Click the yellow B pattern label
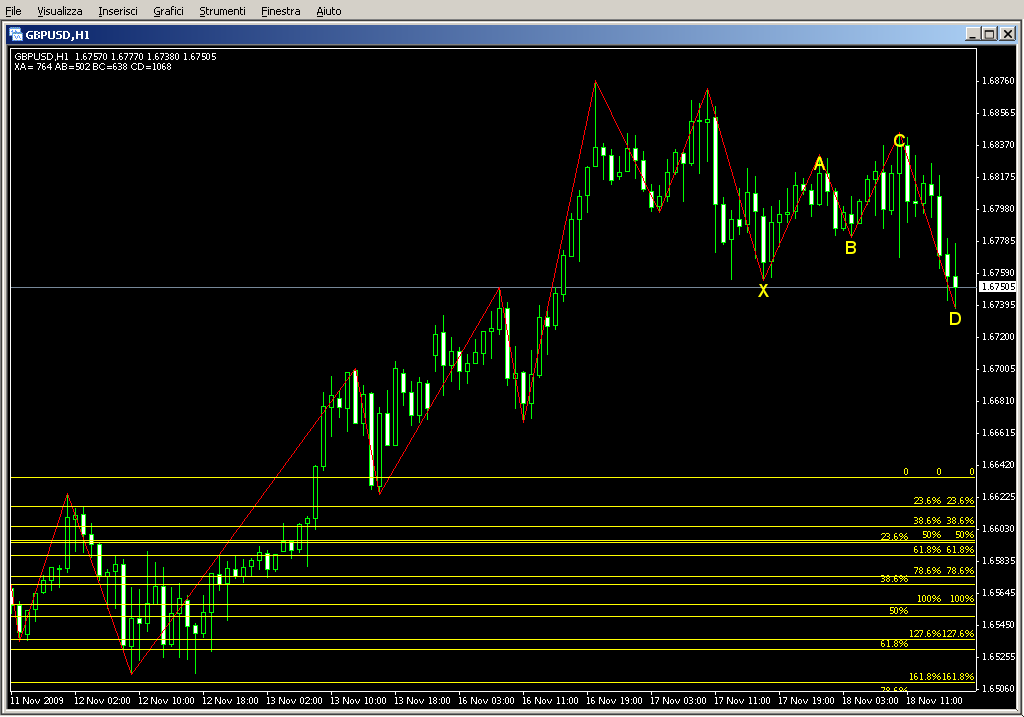 point(850,248)
